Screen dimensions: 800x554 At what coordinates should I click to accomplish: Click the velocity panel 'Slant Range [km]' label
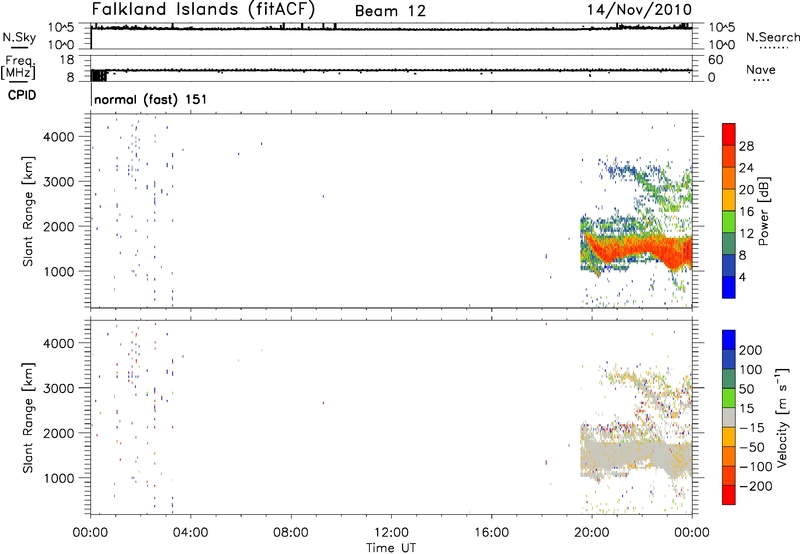coord(28,417)
